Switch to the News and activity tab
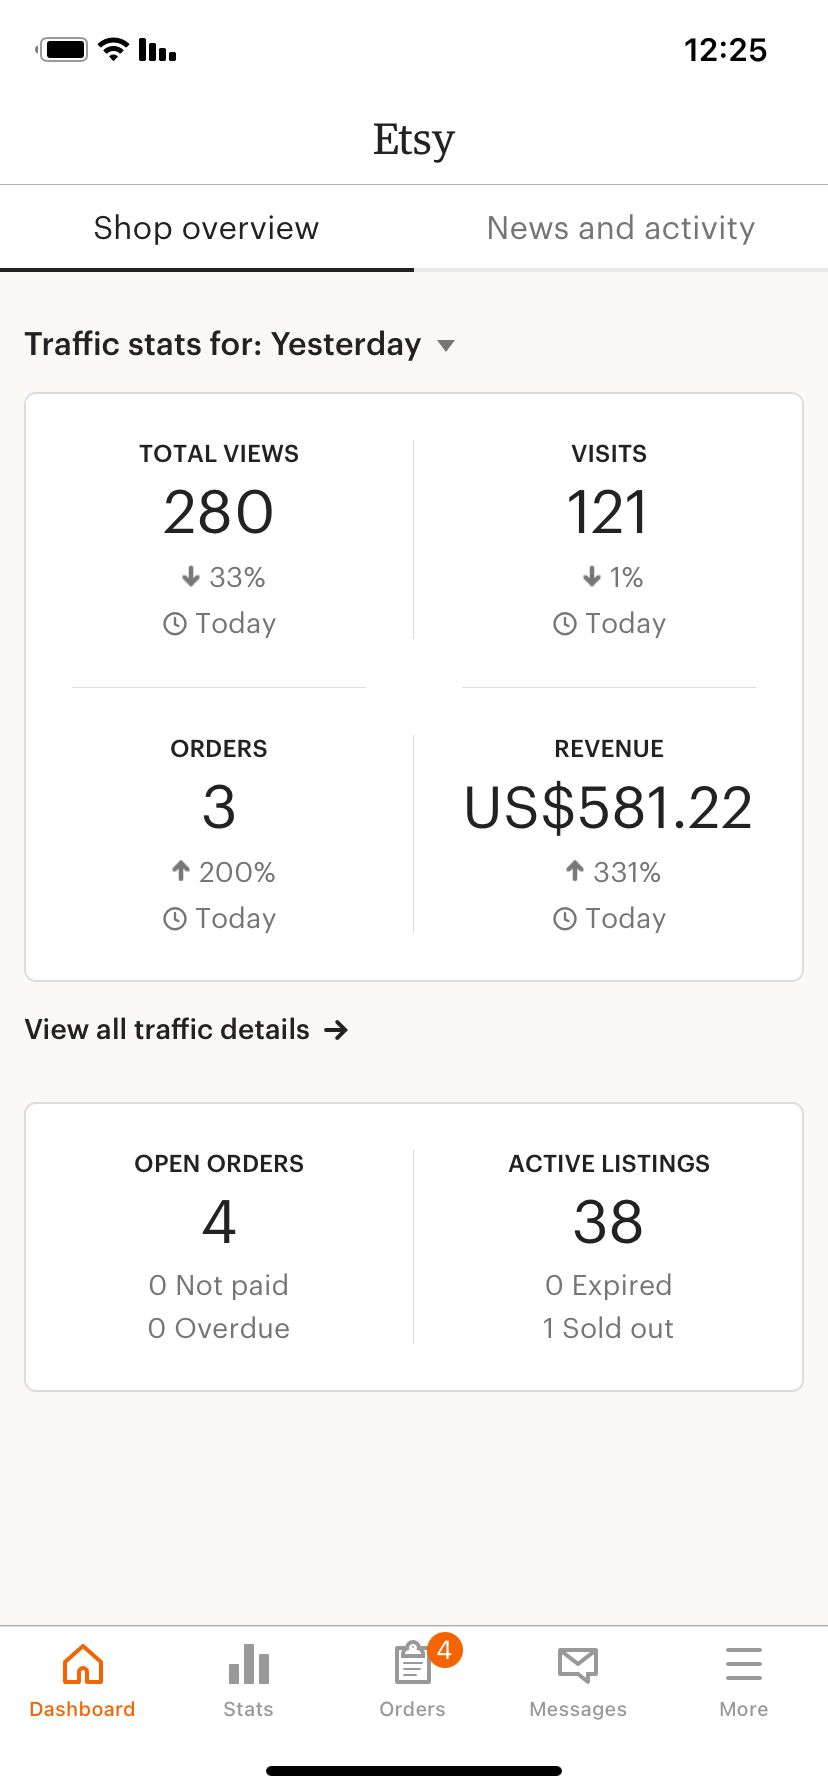The height and width of the screenshot is (1792, 828). 620,228
